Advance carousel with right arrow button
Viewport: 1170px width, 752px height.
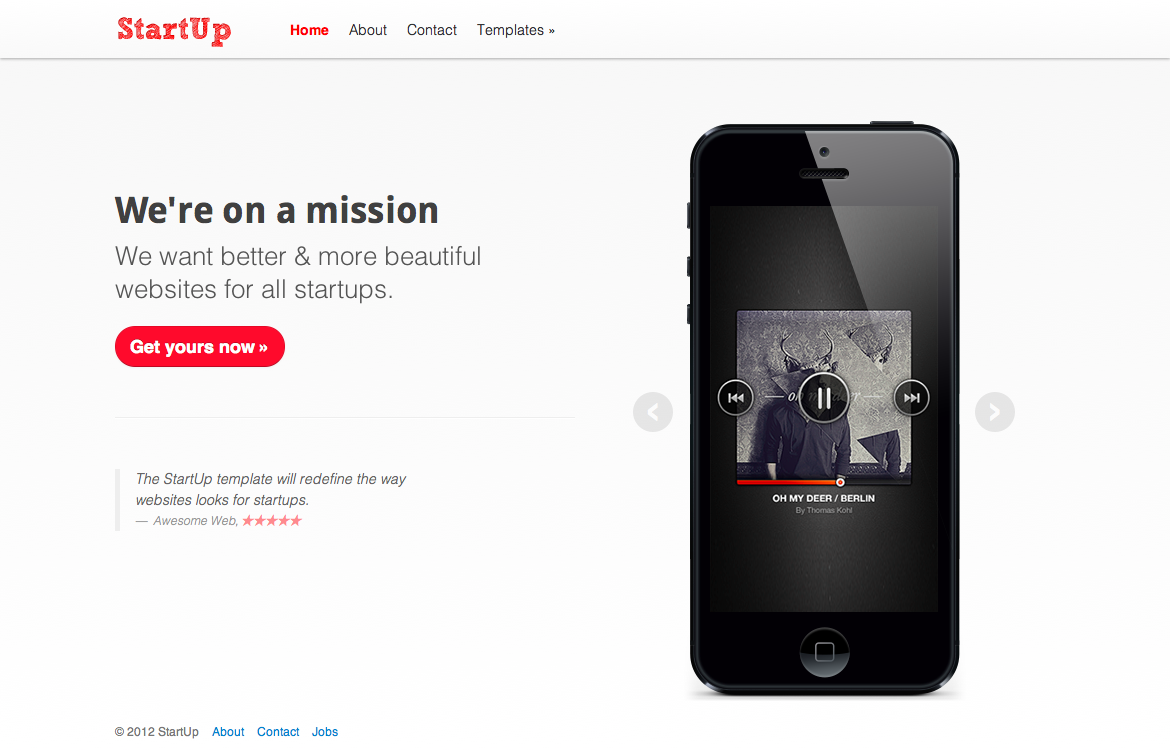(x=995, y=412)
